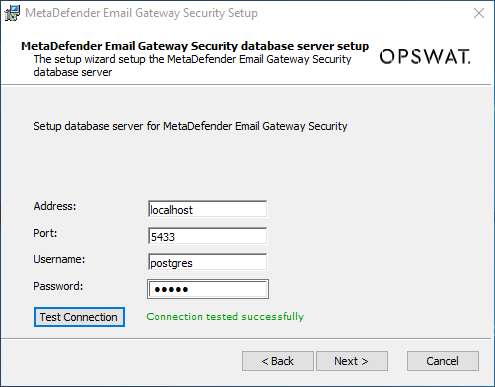The height and width of the screenshot is (387, 495).
Task: Click the Port field showing 5433
Action: pyautogui.click(x=207, y=236)
